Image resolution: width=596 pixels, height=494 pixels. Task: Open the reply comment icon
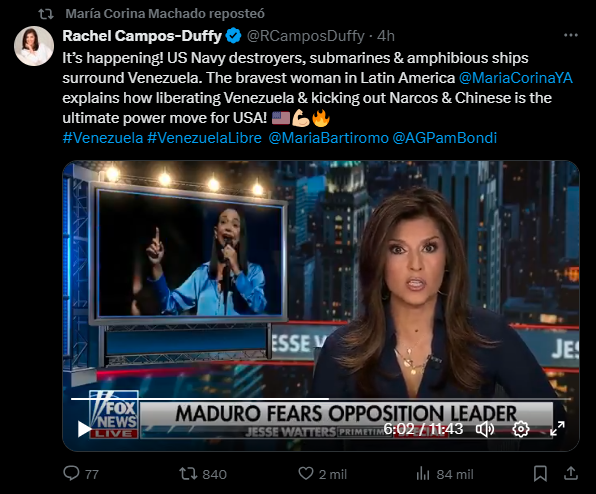click(x=71, y=473)
